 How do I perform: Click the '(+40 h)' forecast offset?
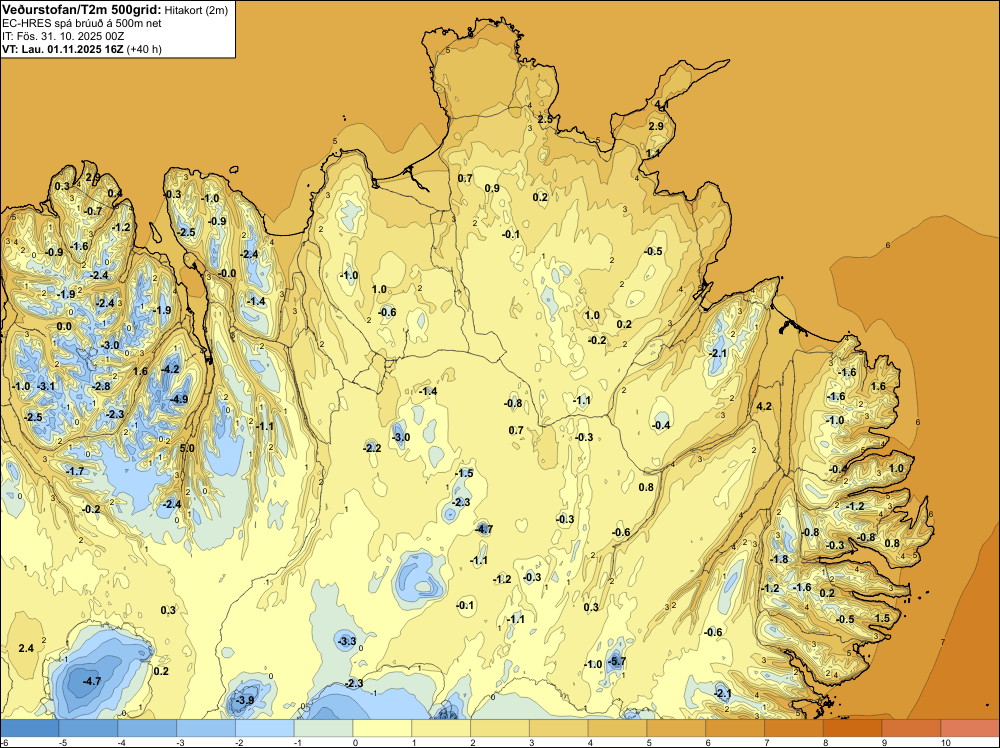point(144,49)
